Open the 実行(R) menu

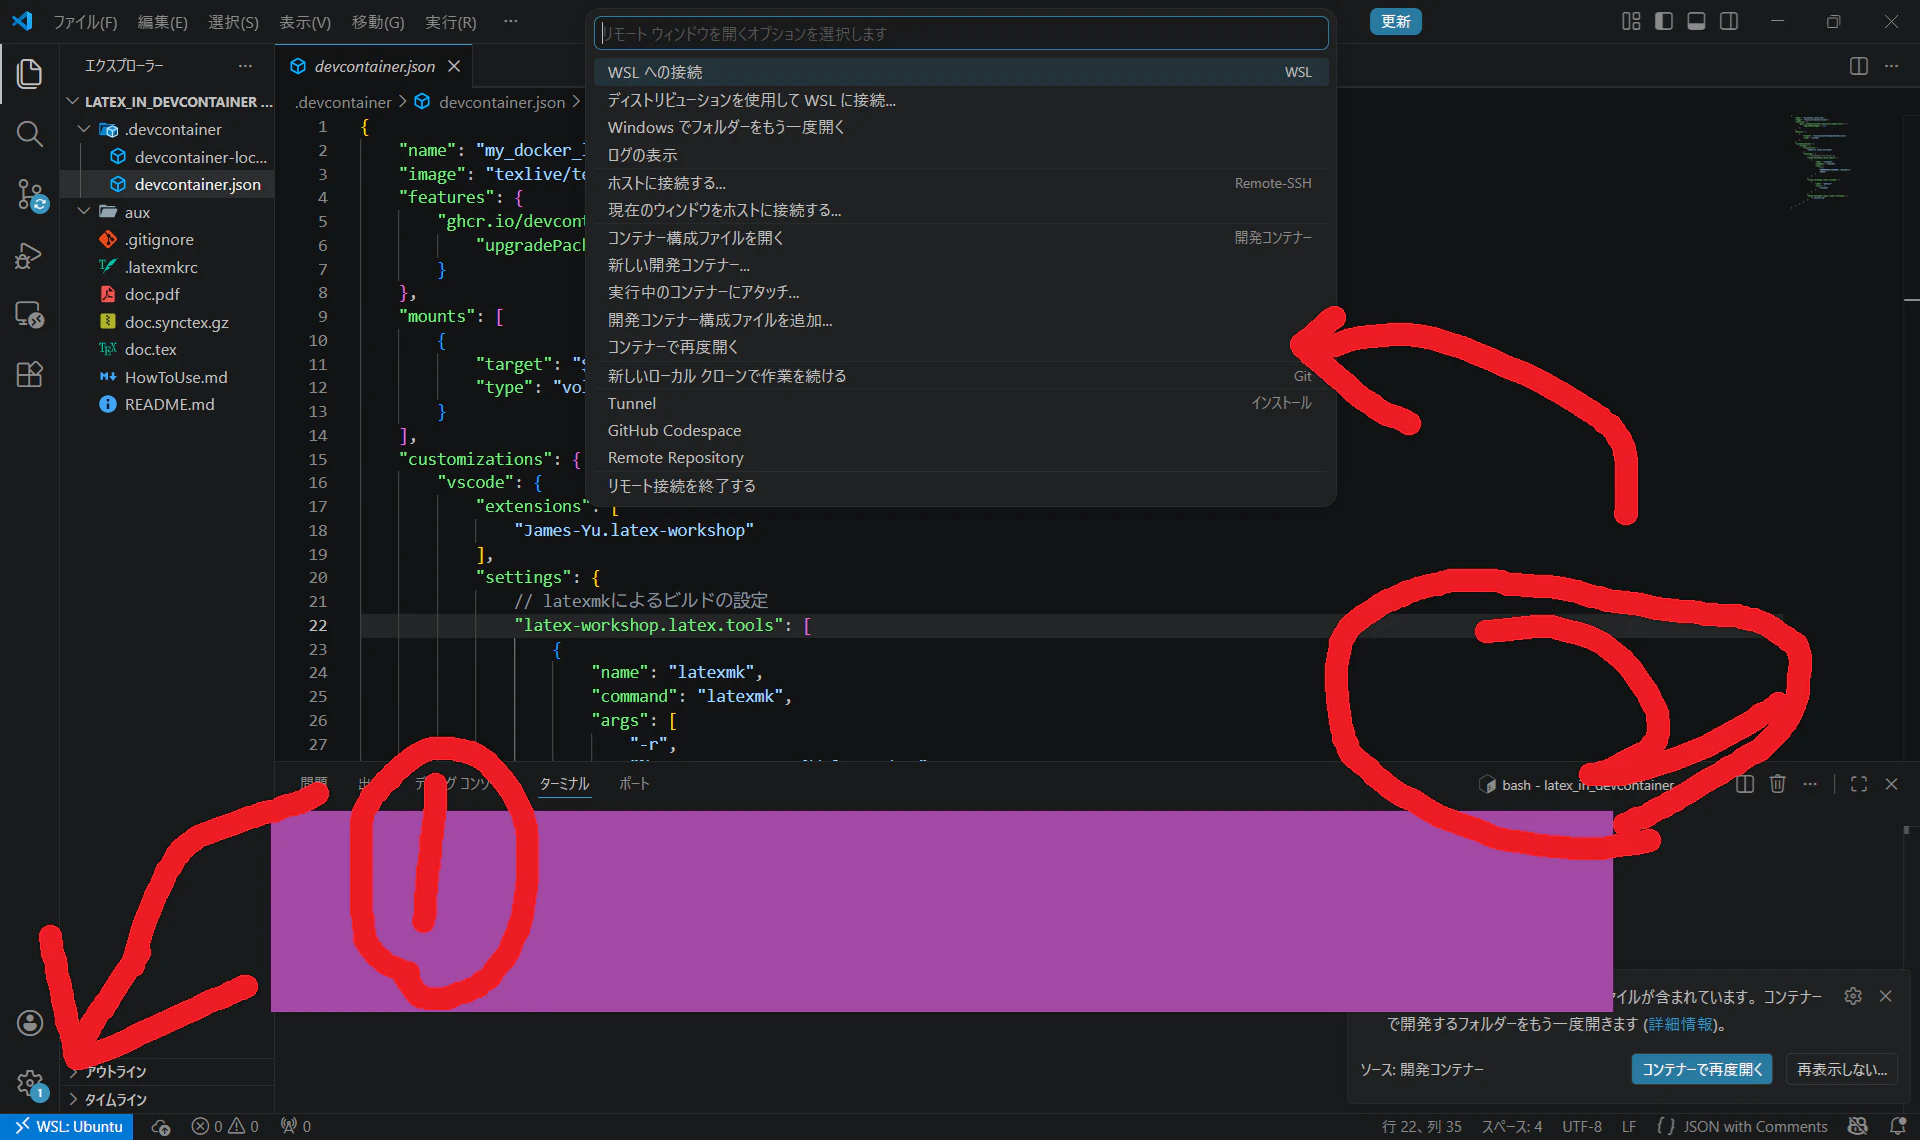[x=451, y=22]
